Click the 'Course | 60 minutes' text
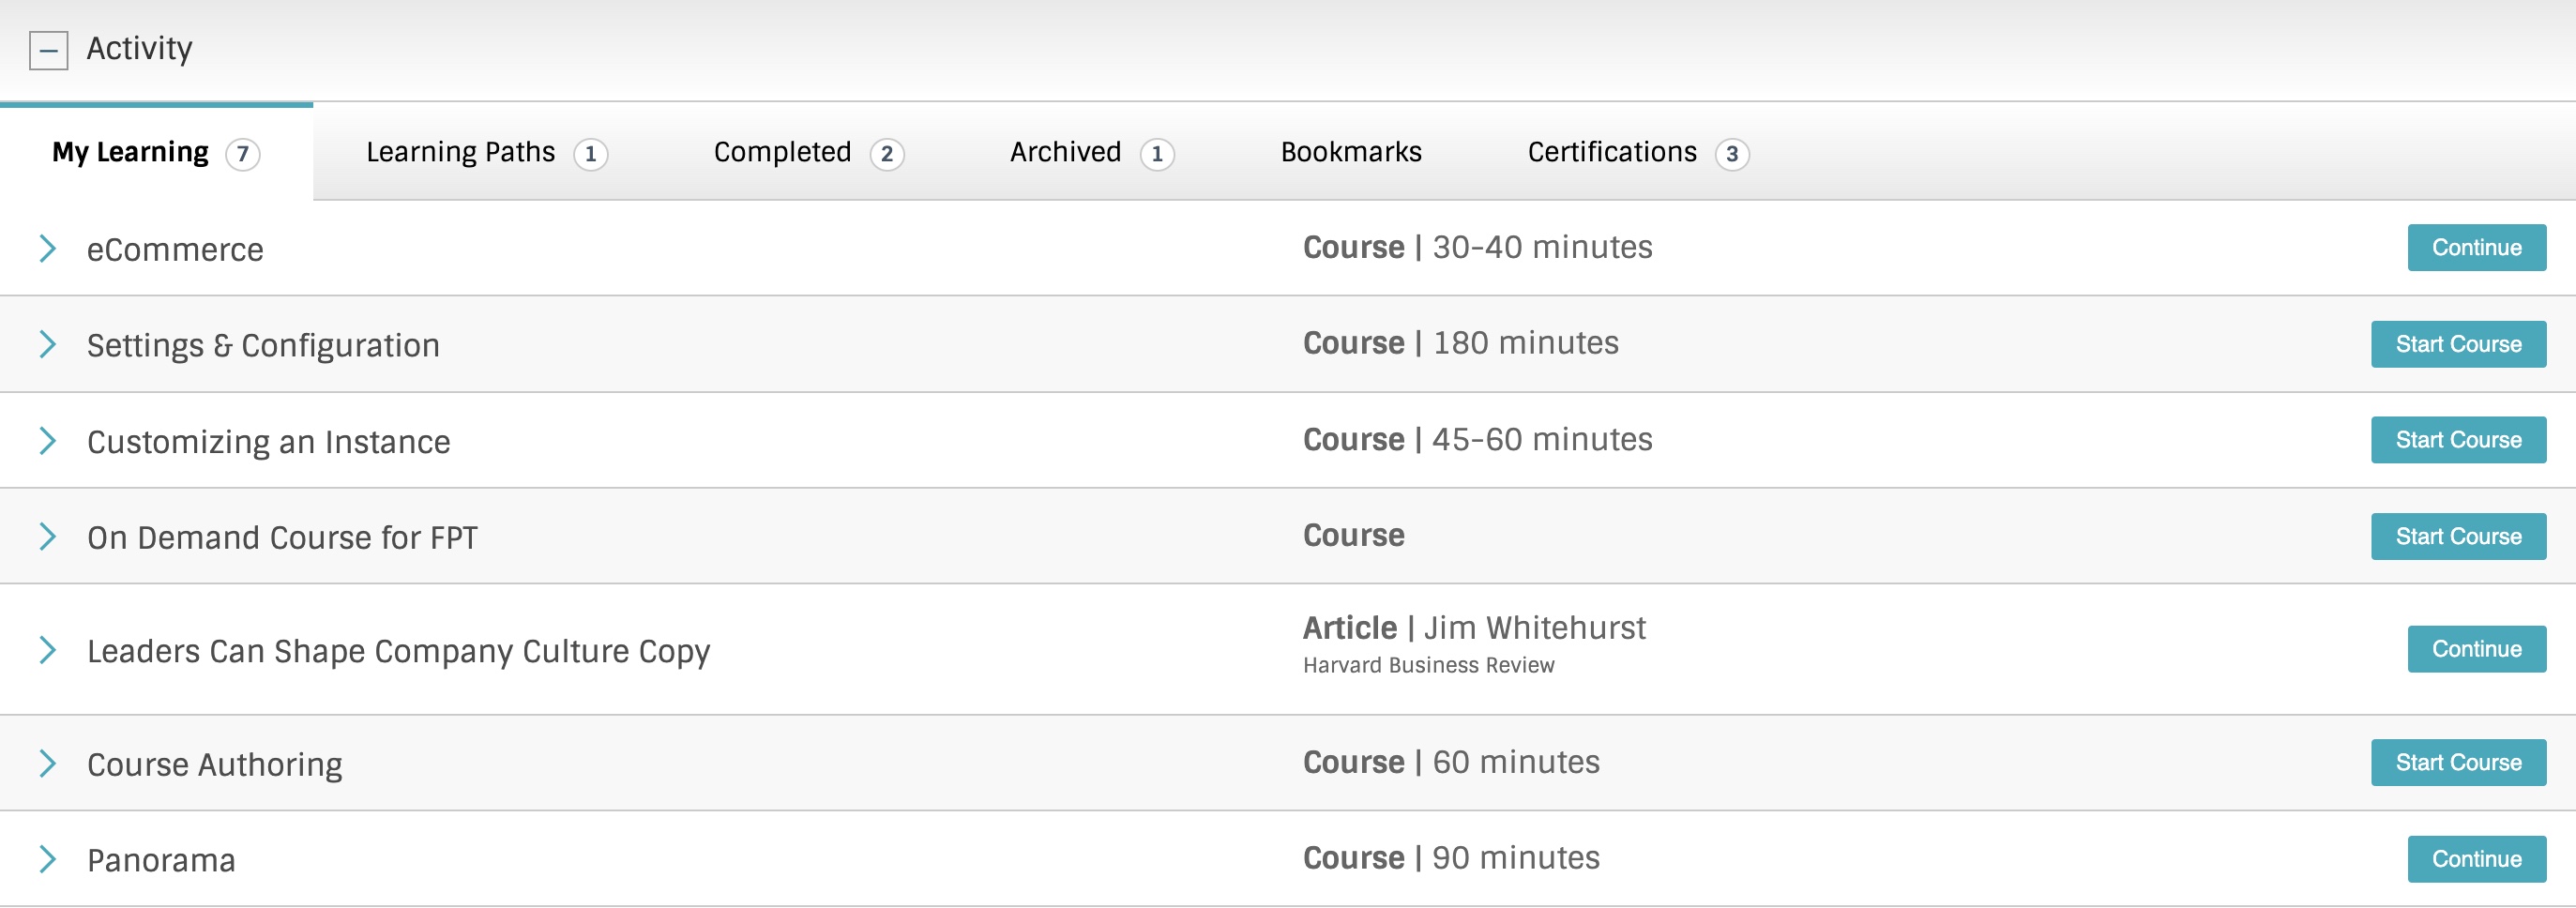The width and height of the screenshot is (2576, 908). 1451,762
